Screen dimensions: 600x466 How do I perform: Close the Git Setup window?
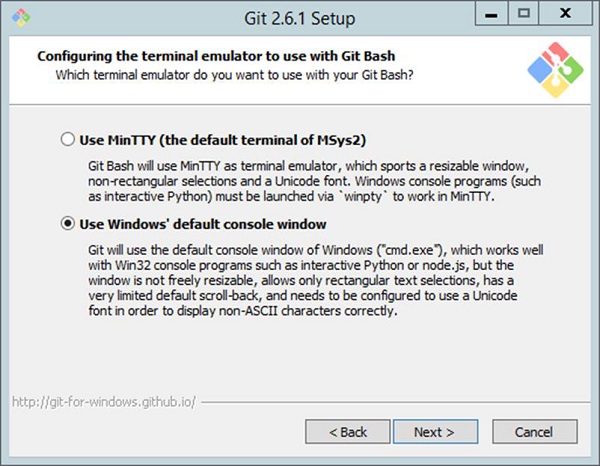[566, 15]
